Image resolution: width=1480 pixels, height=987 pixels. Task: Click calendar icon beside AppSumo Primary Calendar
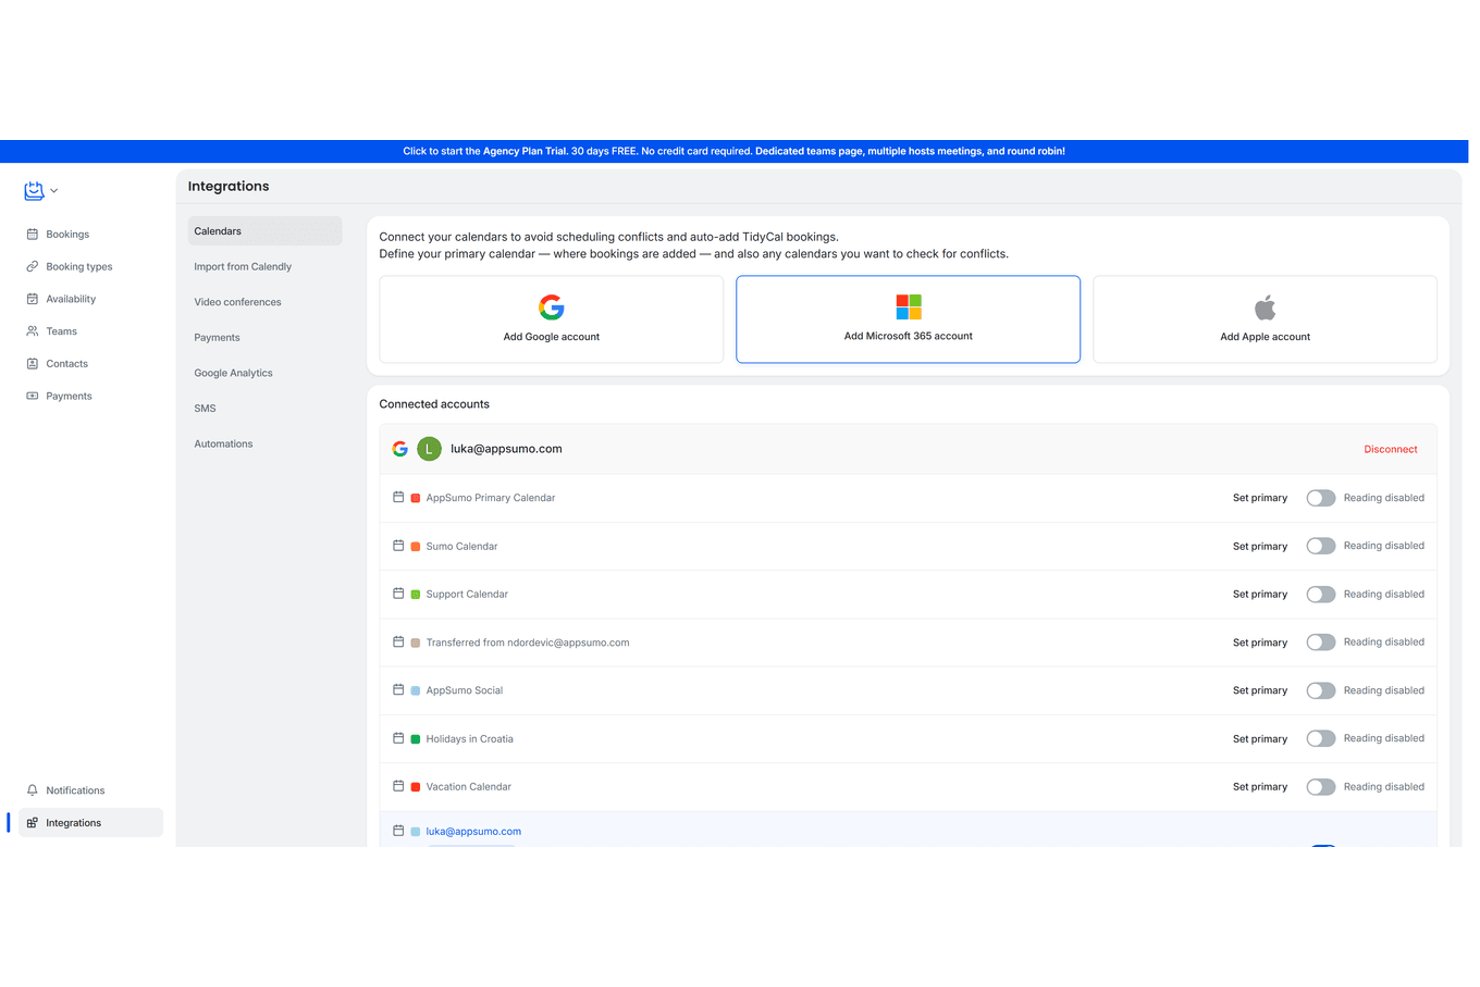[x=398, y=497]
